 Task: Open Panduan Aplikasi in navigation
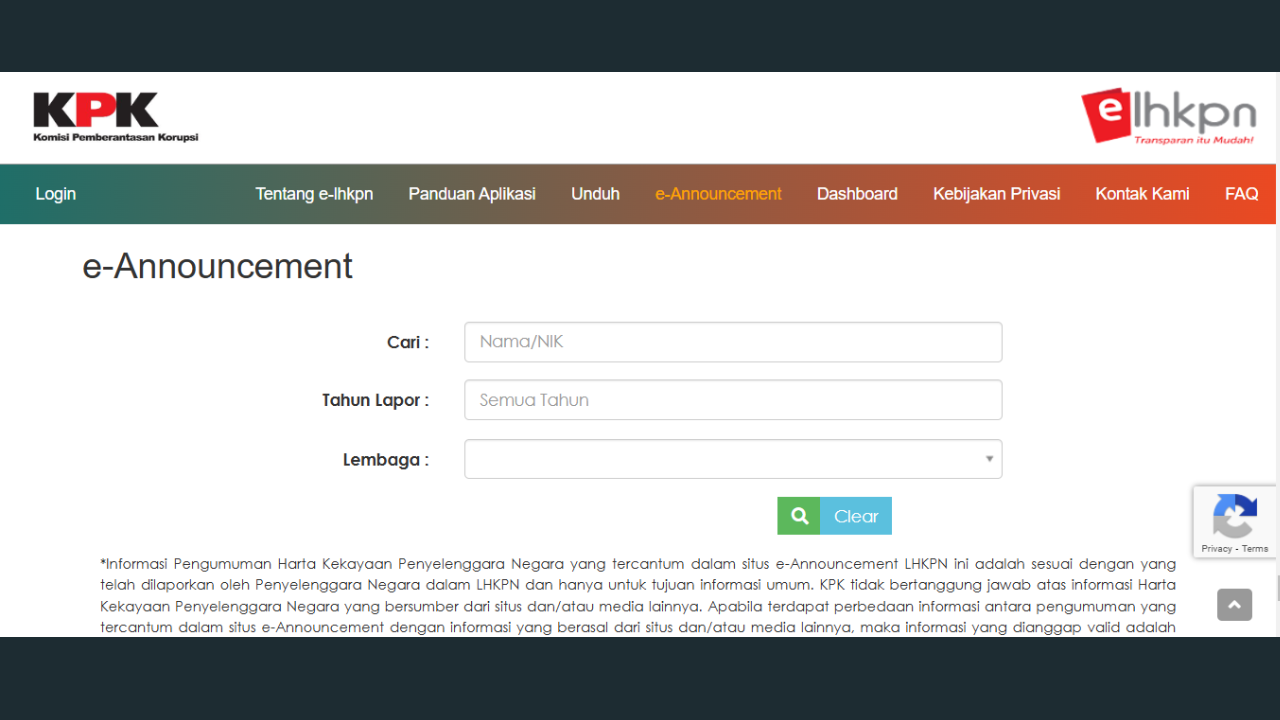[472, 194]
